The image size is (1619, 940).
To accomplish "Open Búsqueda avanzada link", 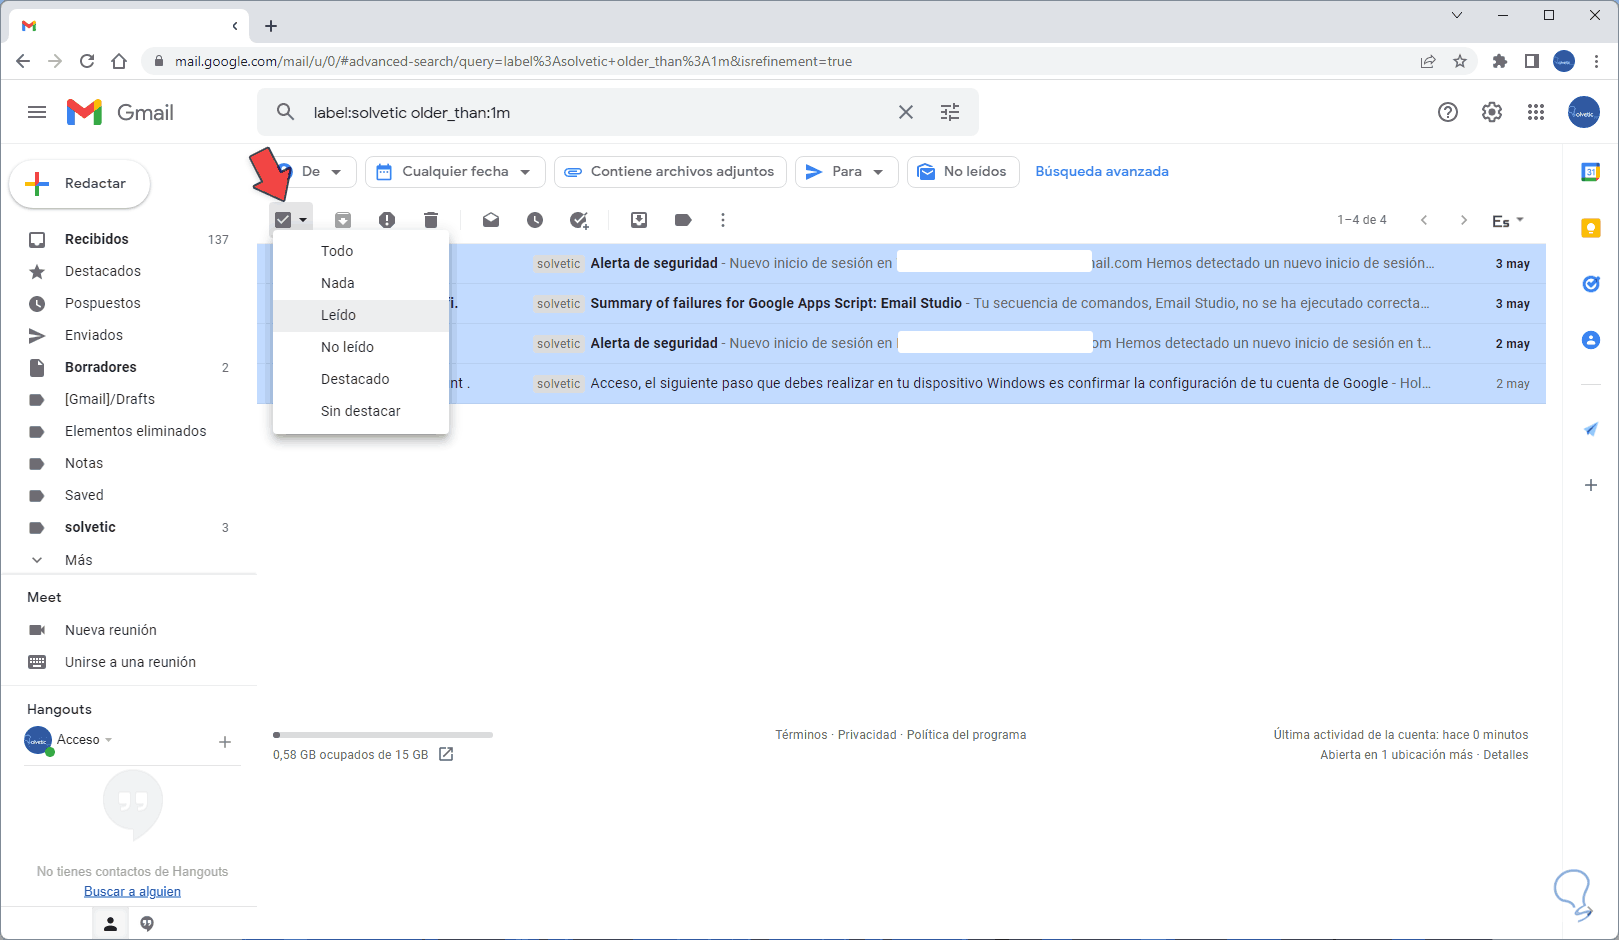I will pos(1102,172).
